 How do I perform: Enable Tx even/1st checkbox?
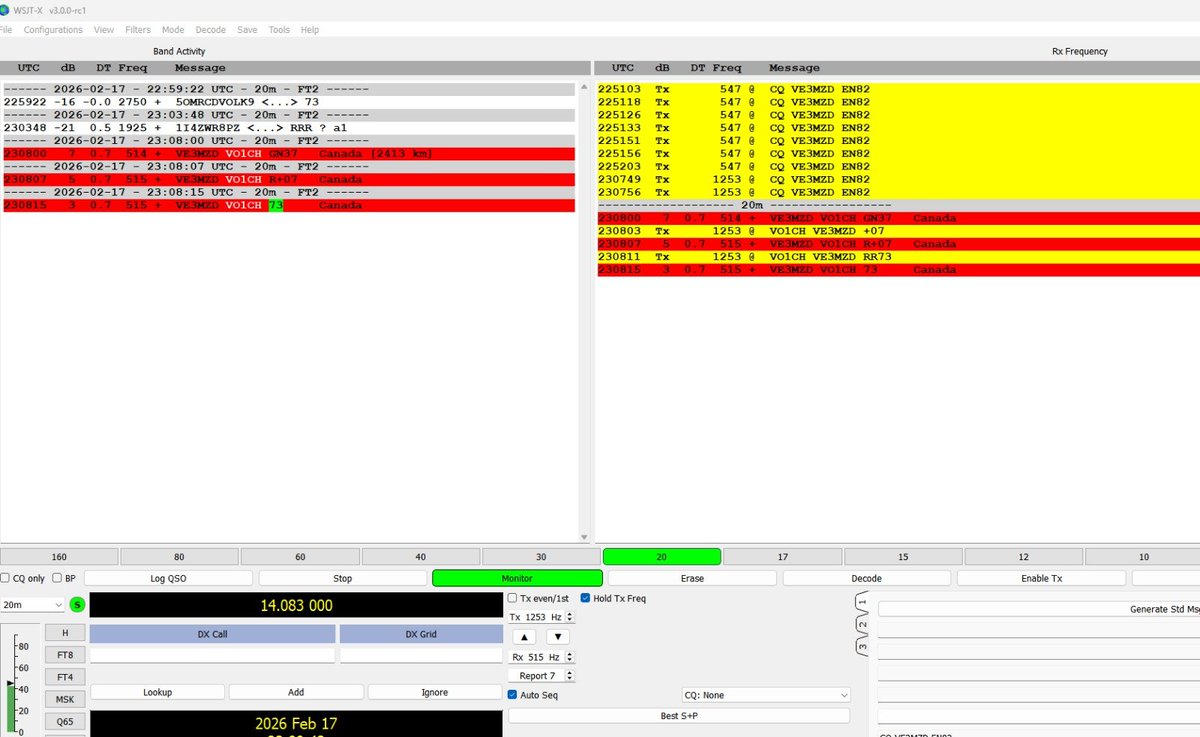[513, 598]
